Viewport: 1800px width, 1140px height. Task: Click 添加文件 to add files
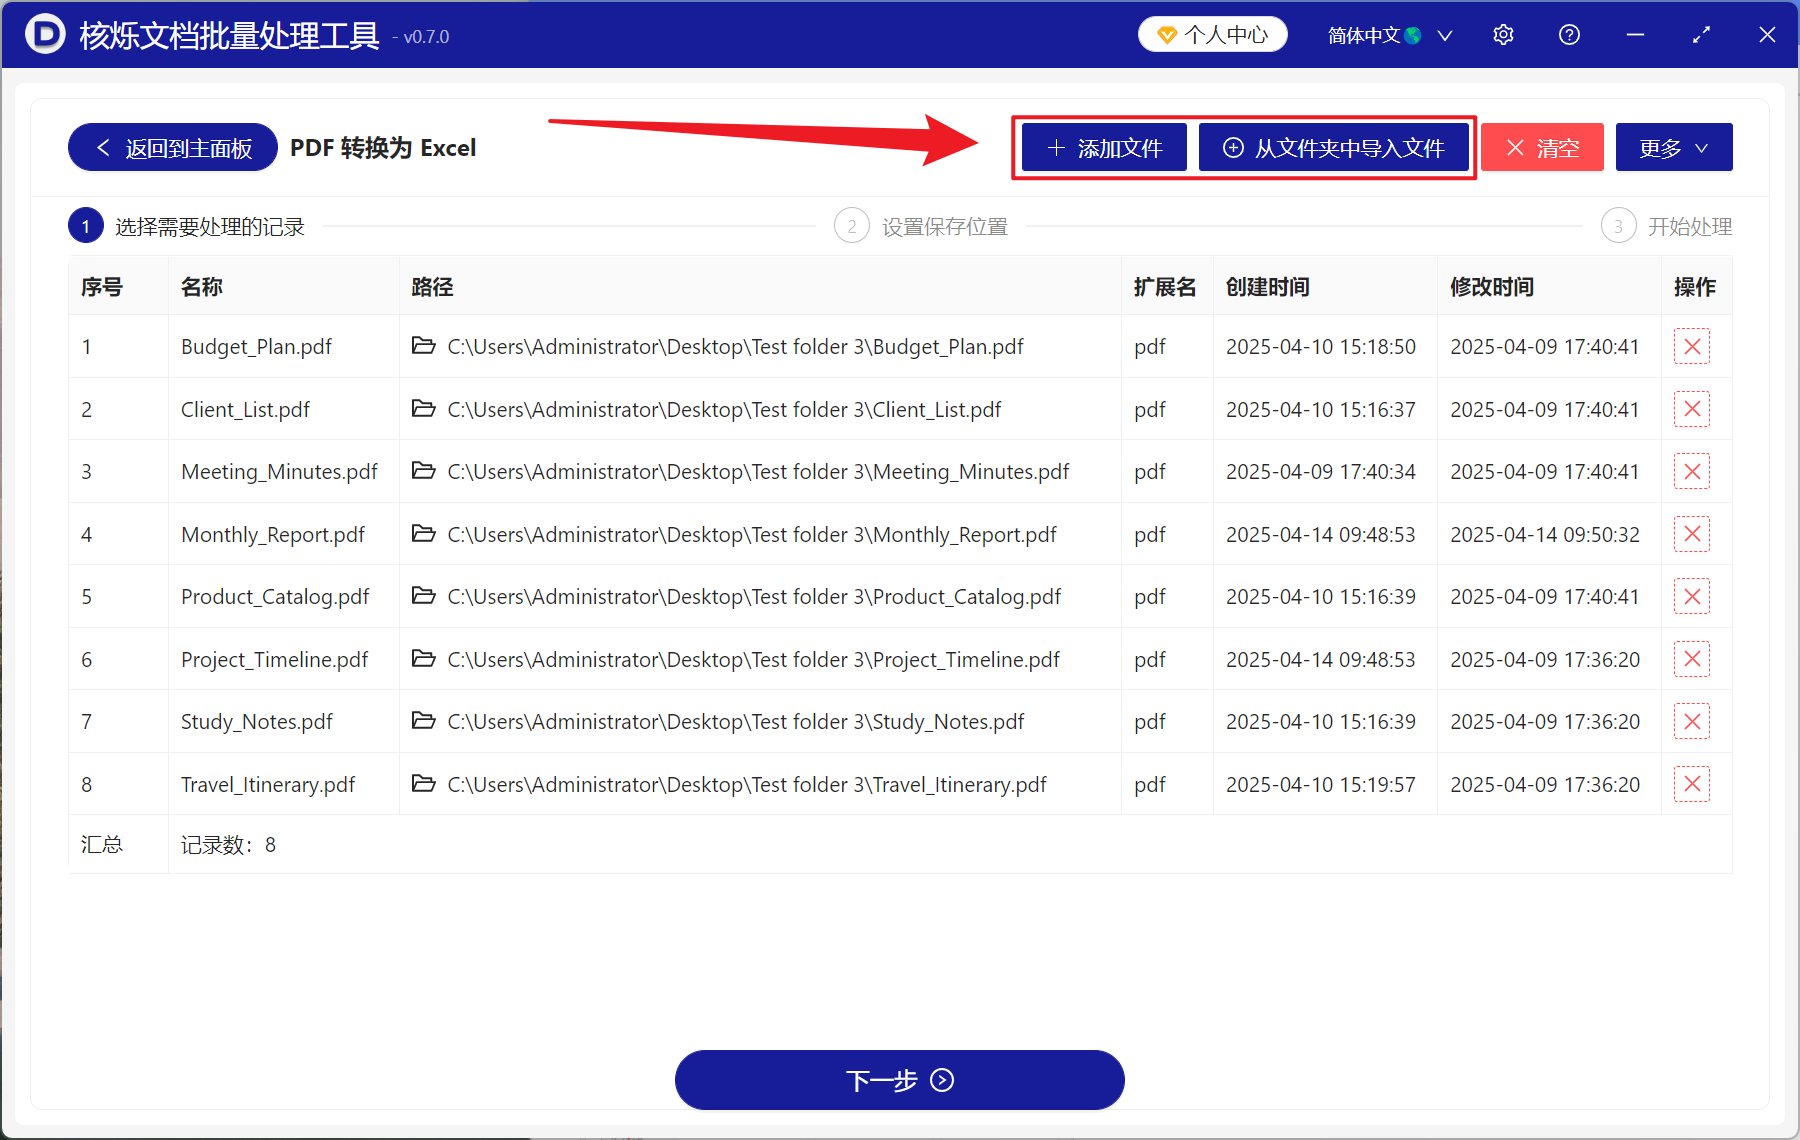coord(1104,148)
